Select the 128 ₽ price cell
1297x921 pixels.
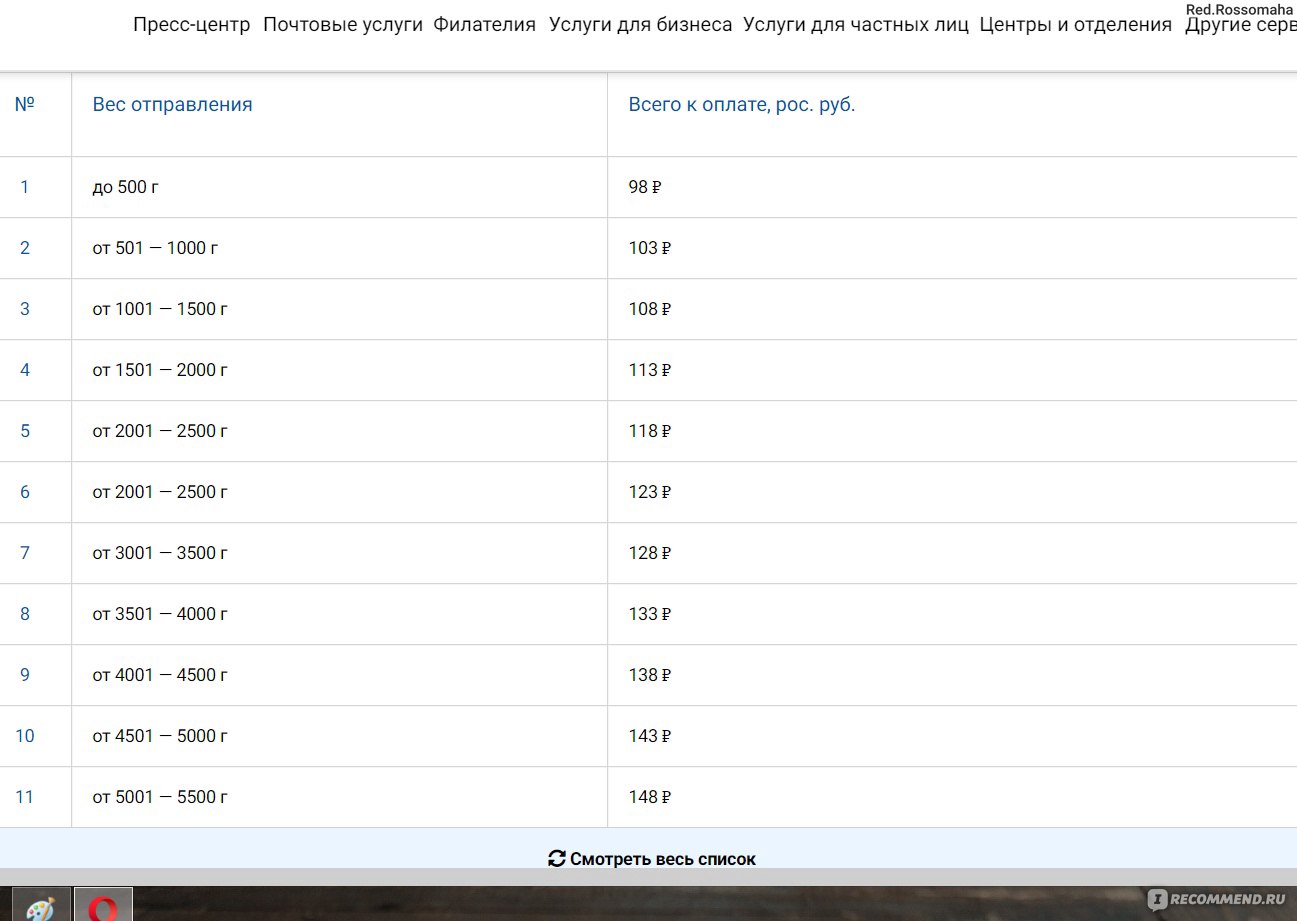[x=952, y=553]
